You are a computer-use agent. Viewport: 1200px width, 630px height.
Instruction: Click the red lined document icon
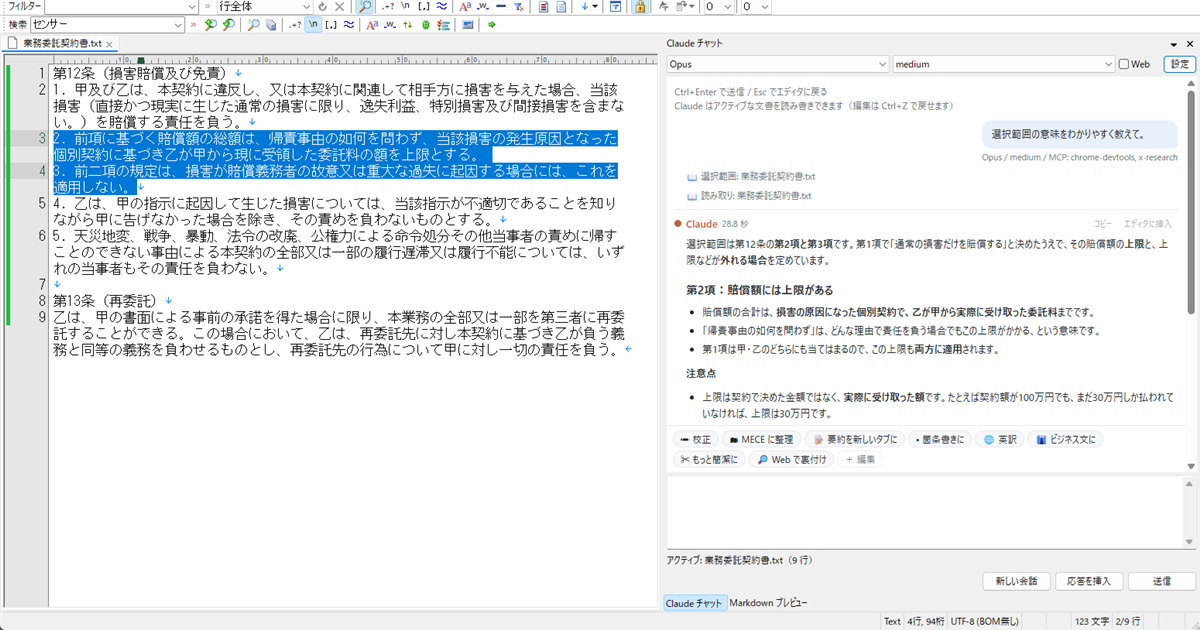click(544, 7)
